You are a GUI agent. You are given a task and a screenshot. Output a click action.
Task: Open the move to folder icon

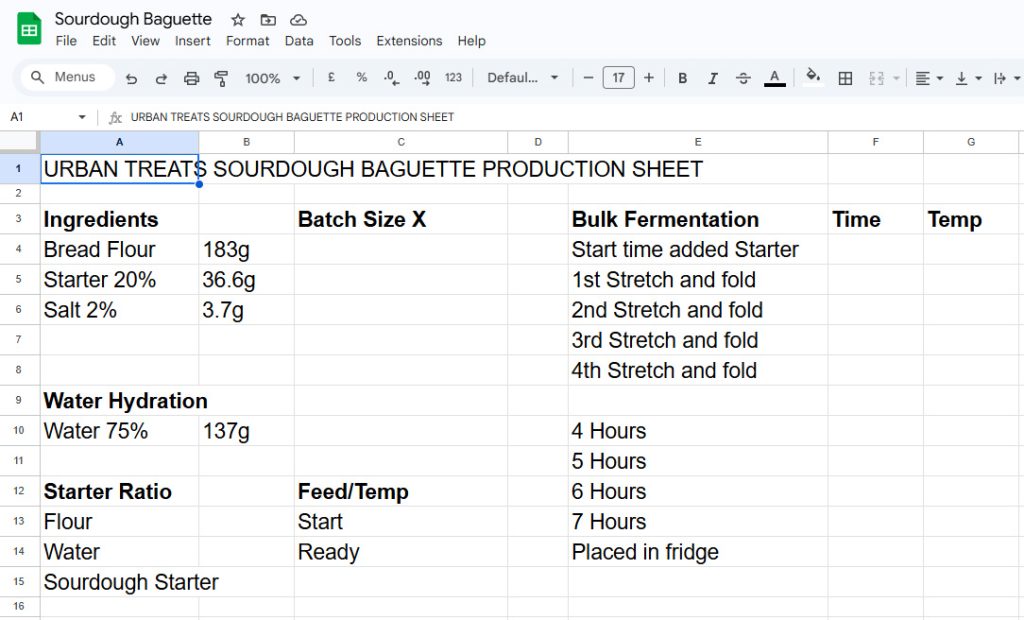pos(268,20)
